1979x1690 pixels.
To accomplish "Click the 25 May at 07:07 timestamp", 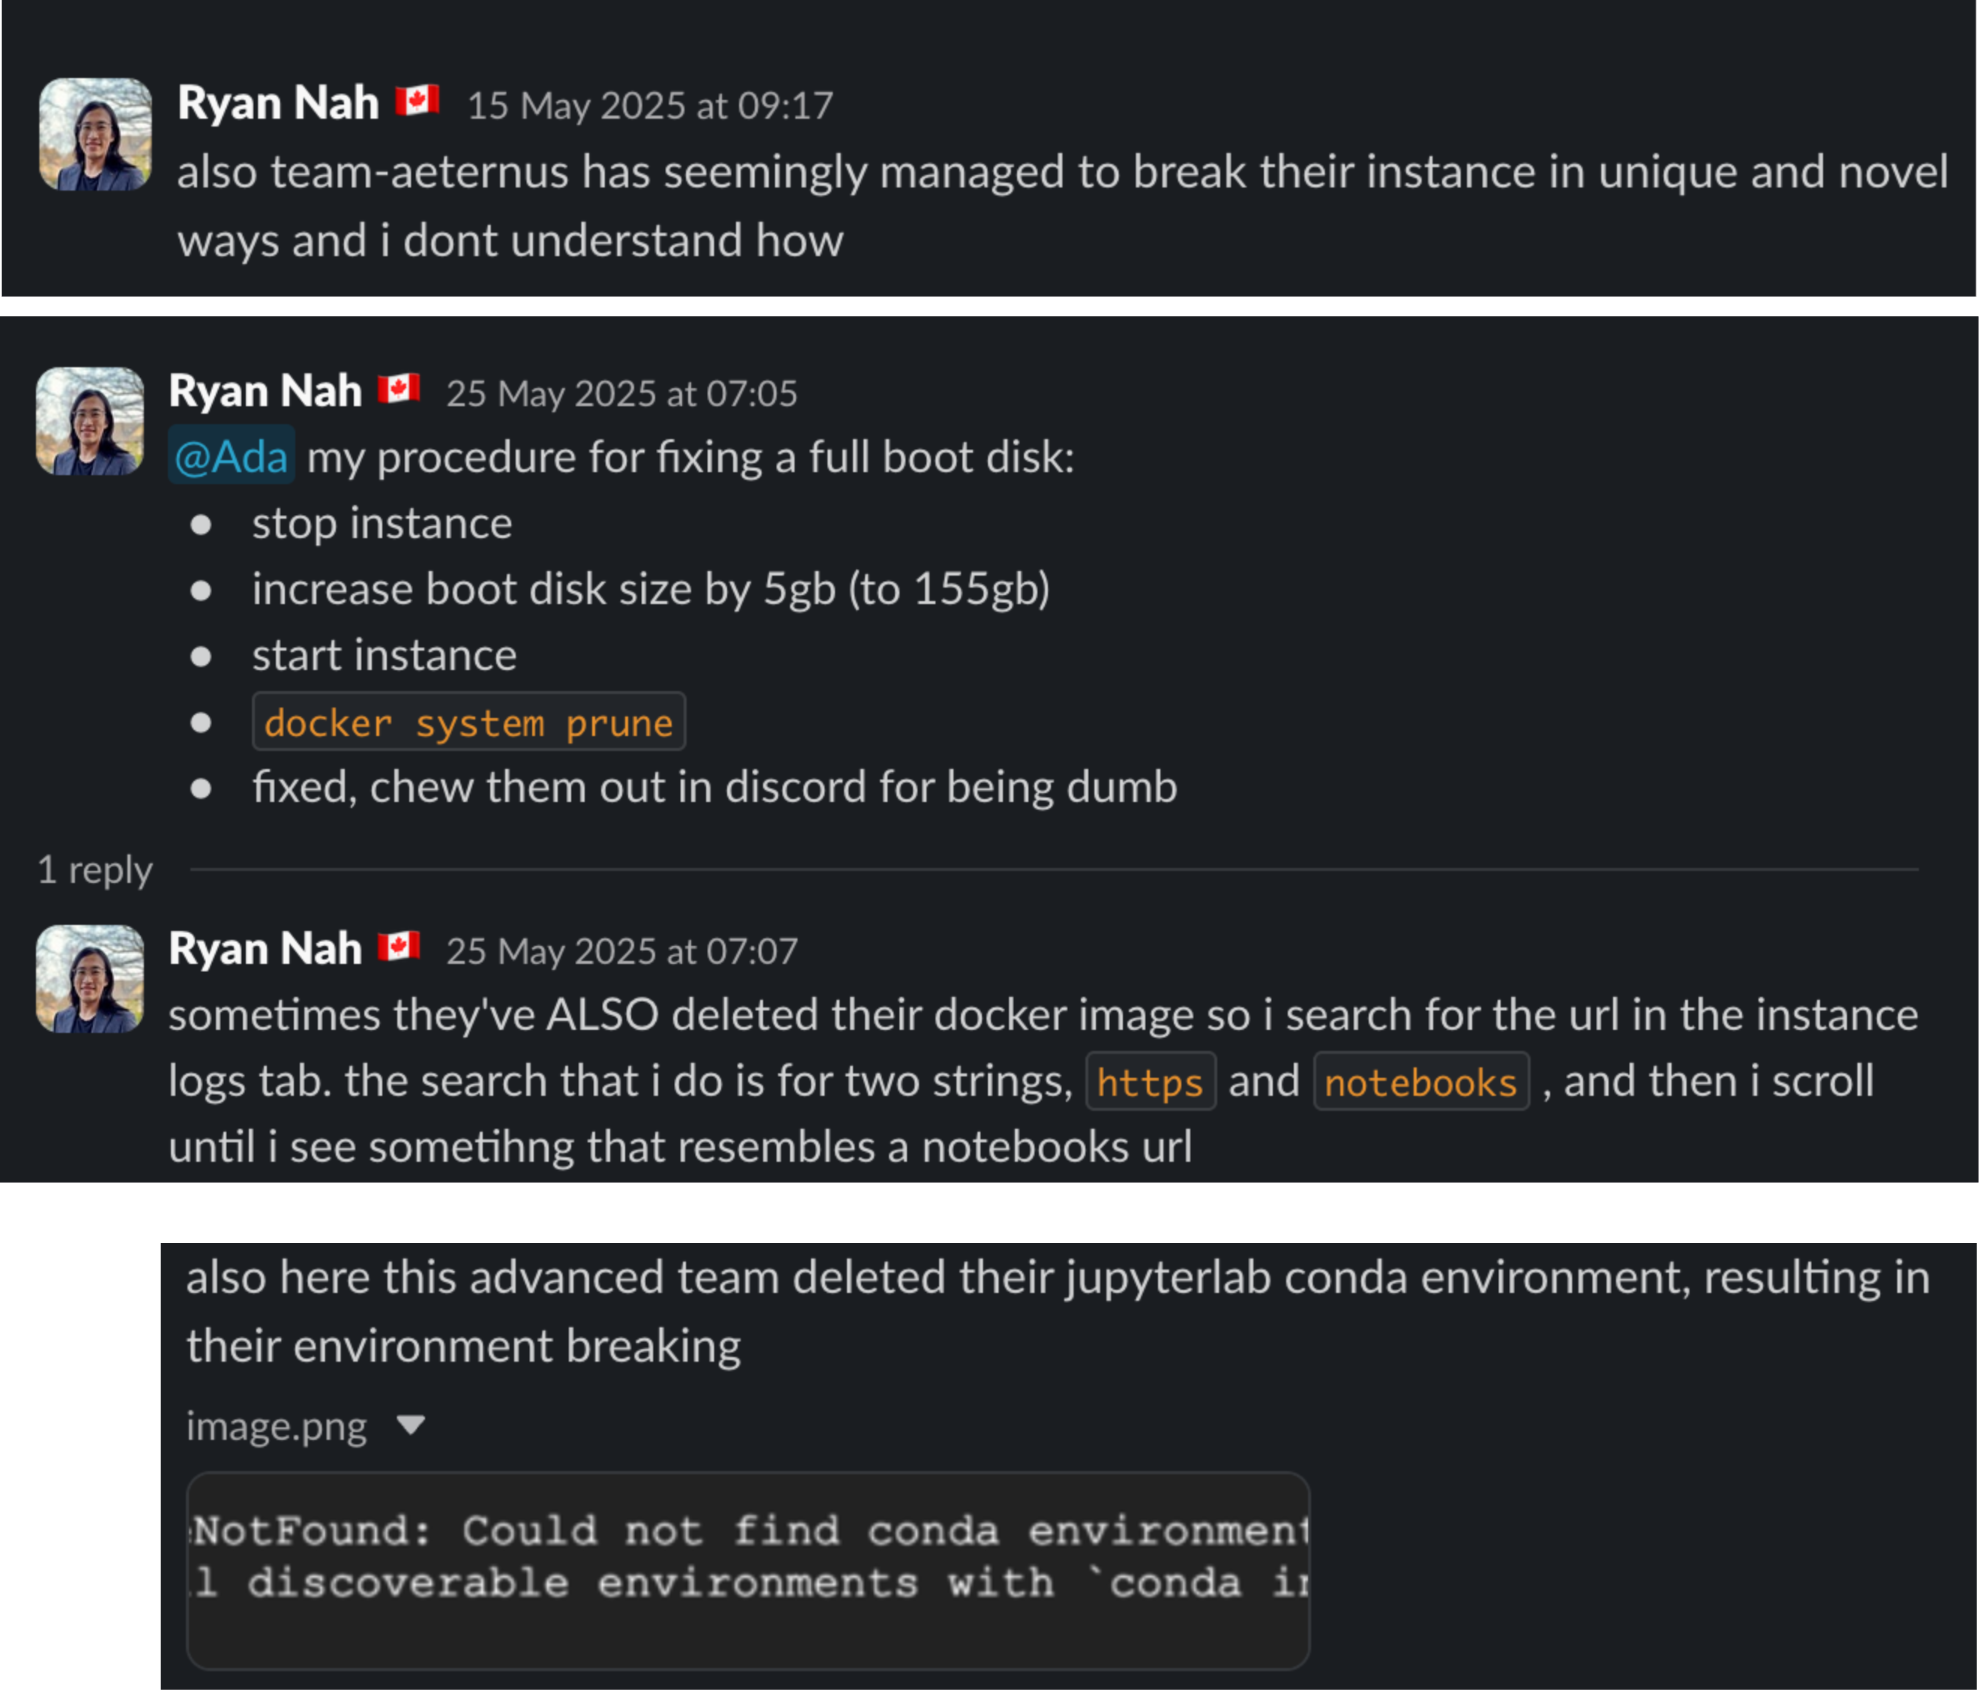I will point(622,951).
